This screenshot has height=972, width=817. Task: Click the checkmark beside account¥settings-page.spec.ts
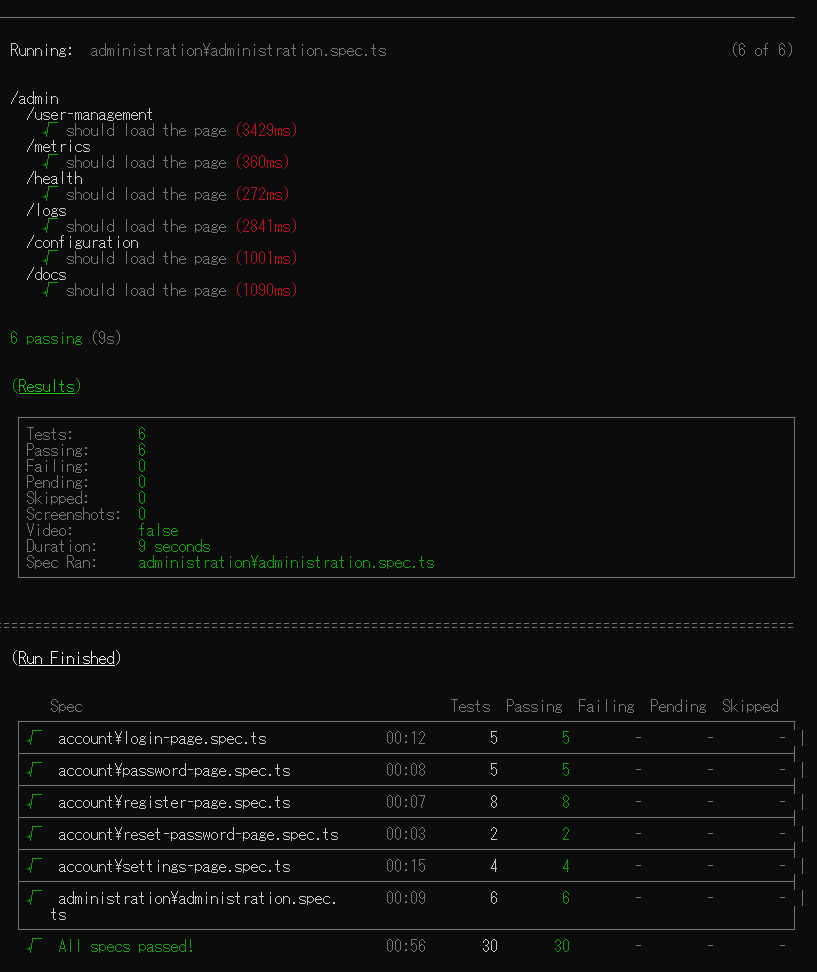click(x=35, y=866)
